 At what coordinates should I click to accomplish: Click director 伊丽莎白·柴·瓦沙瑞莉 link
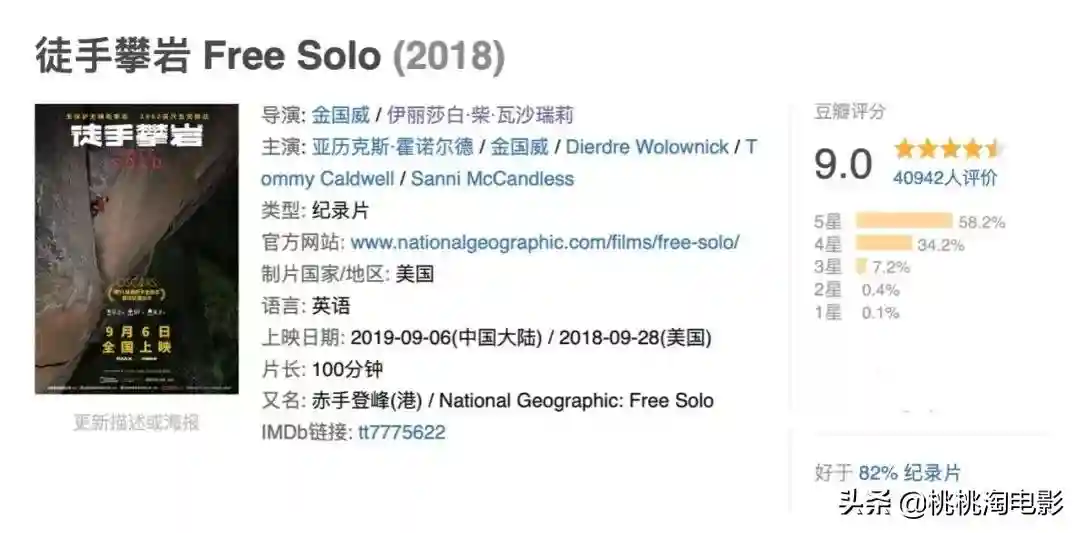pyautogui.click(x=480, y=115)
